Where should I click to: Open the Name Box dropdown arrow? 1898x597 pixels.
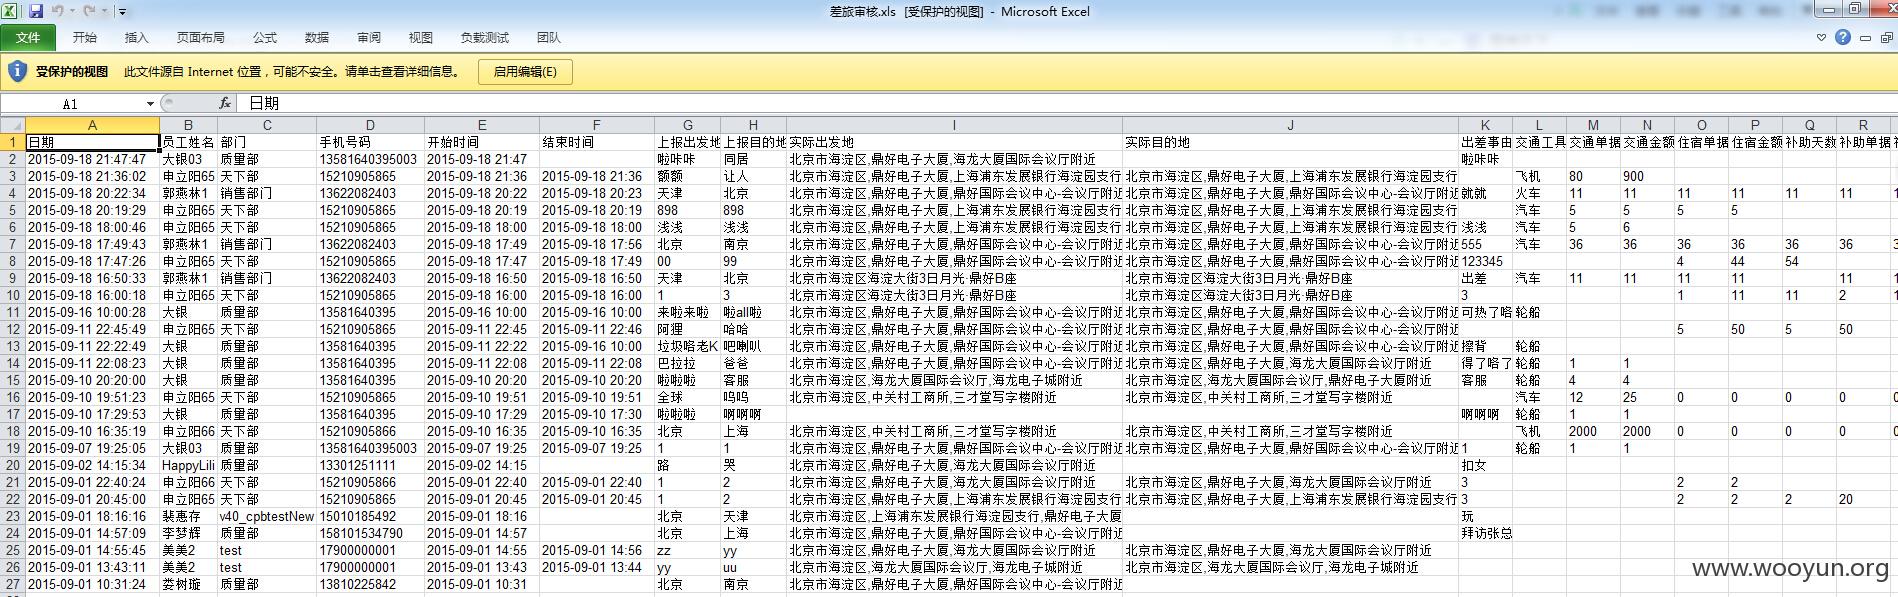(x=150, y=103)
